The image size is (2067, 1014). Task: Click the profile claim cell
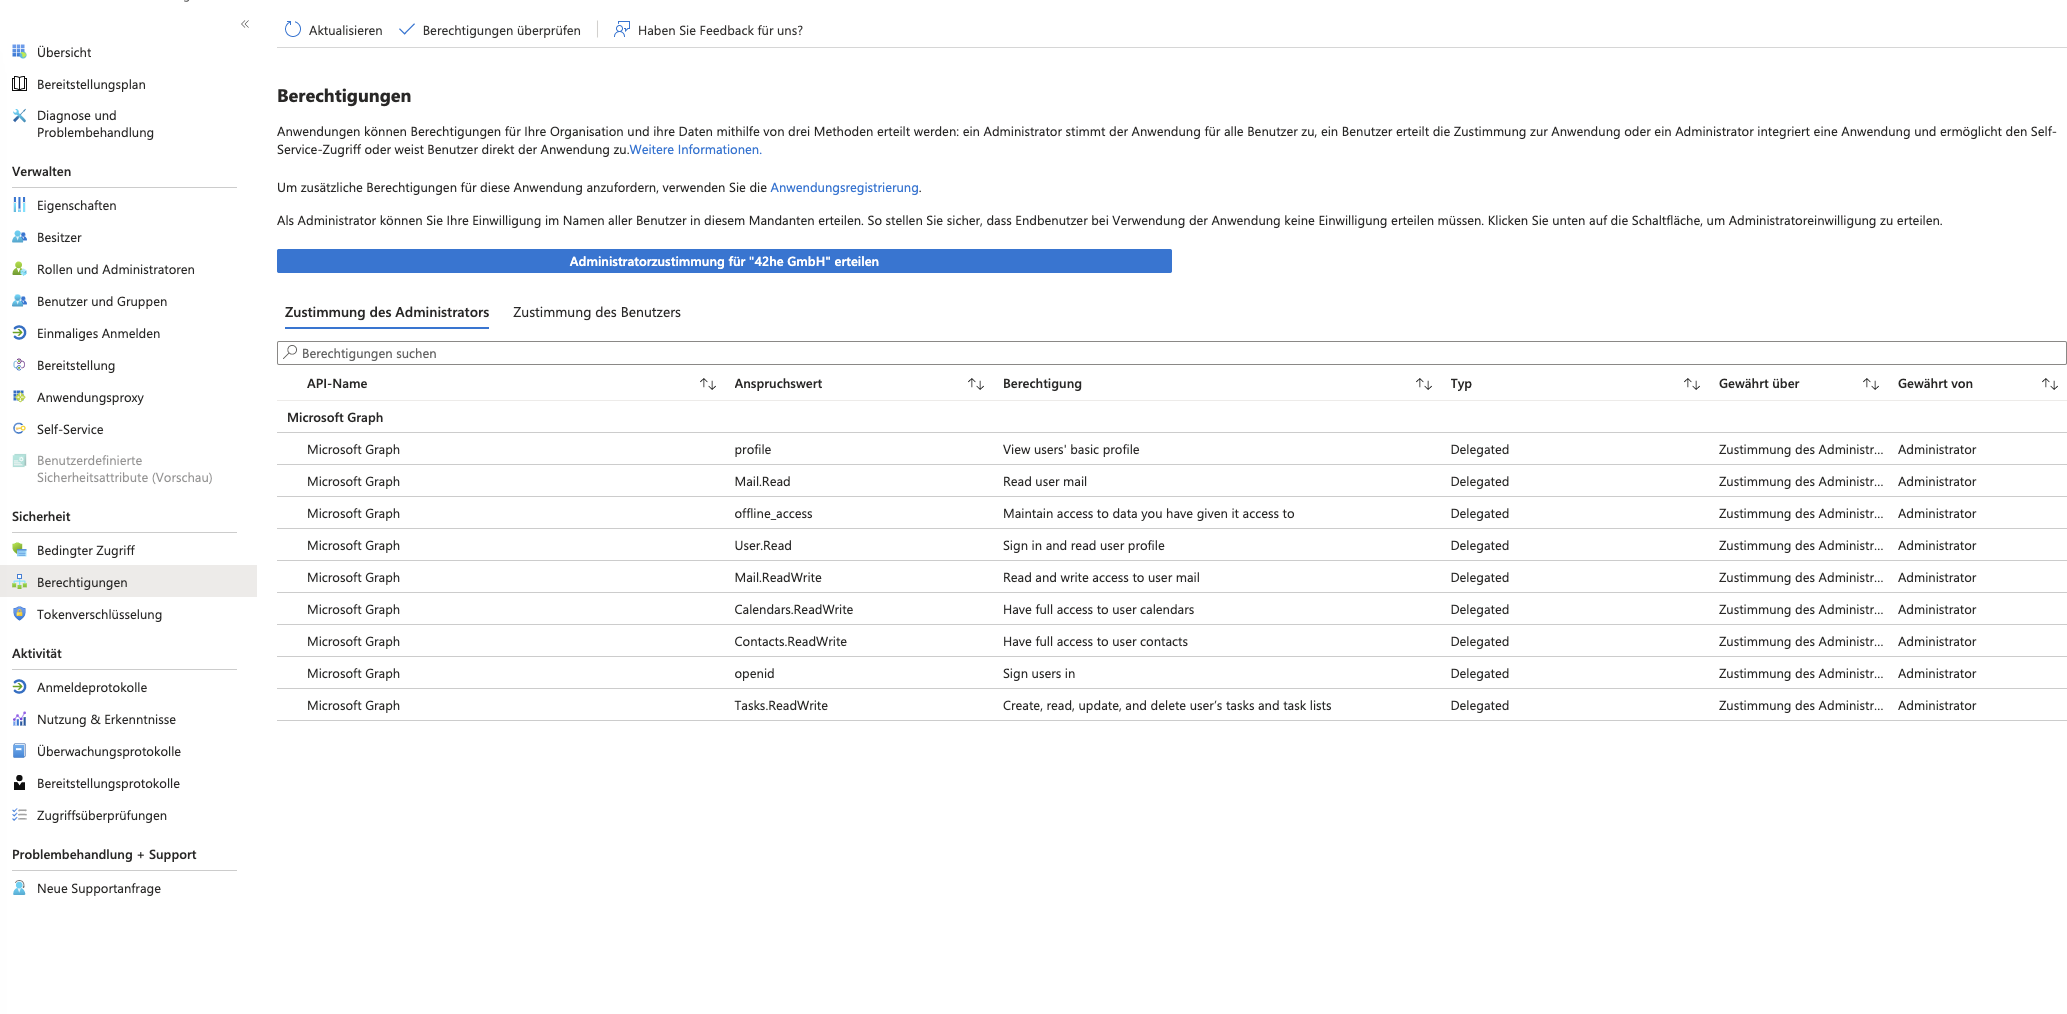[753, 449]
